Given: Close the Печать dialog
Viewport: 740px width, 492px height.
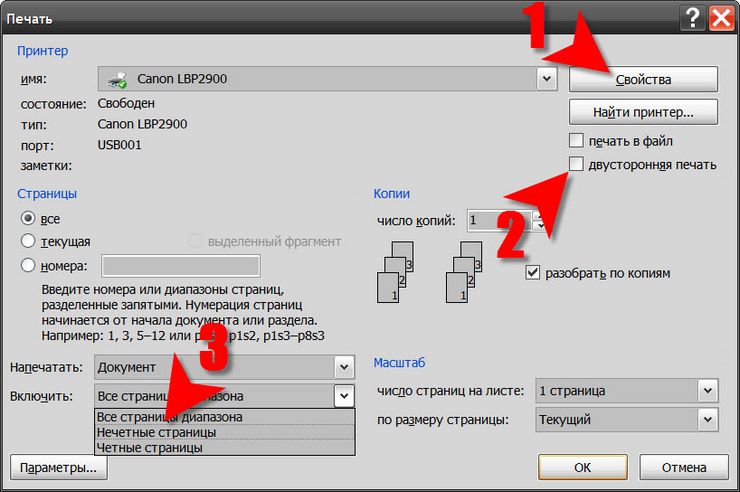Looking at the screenshot, I should coord(722,18).
